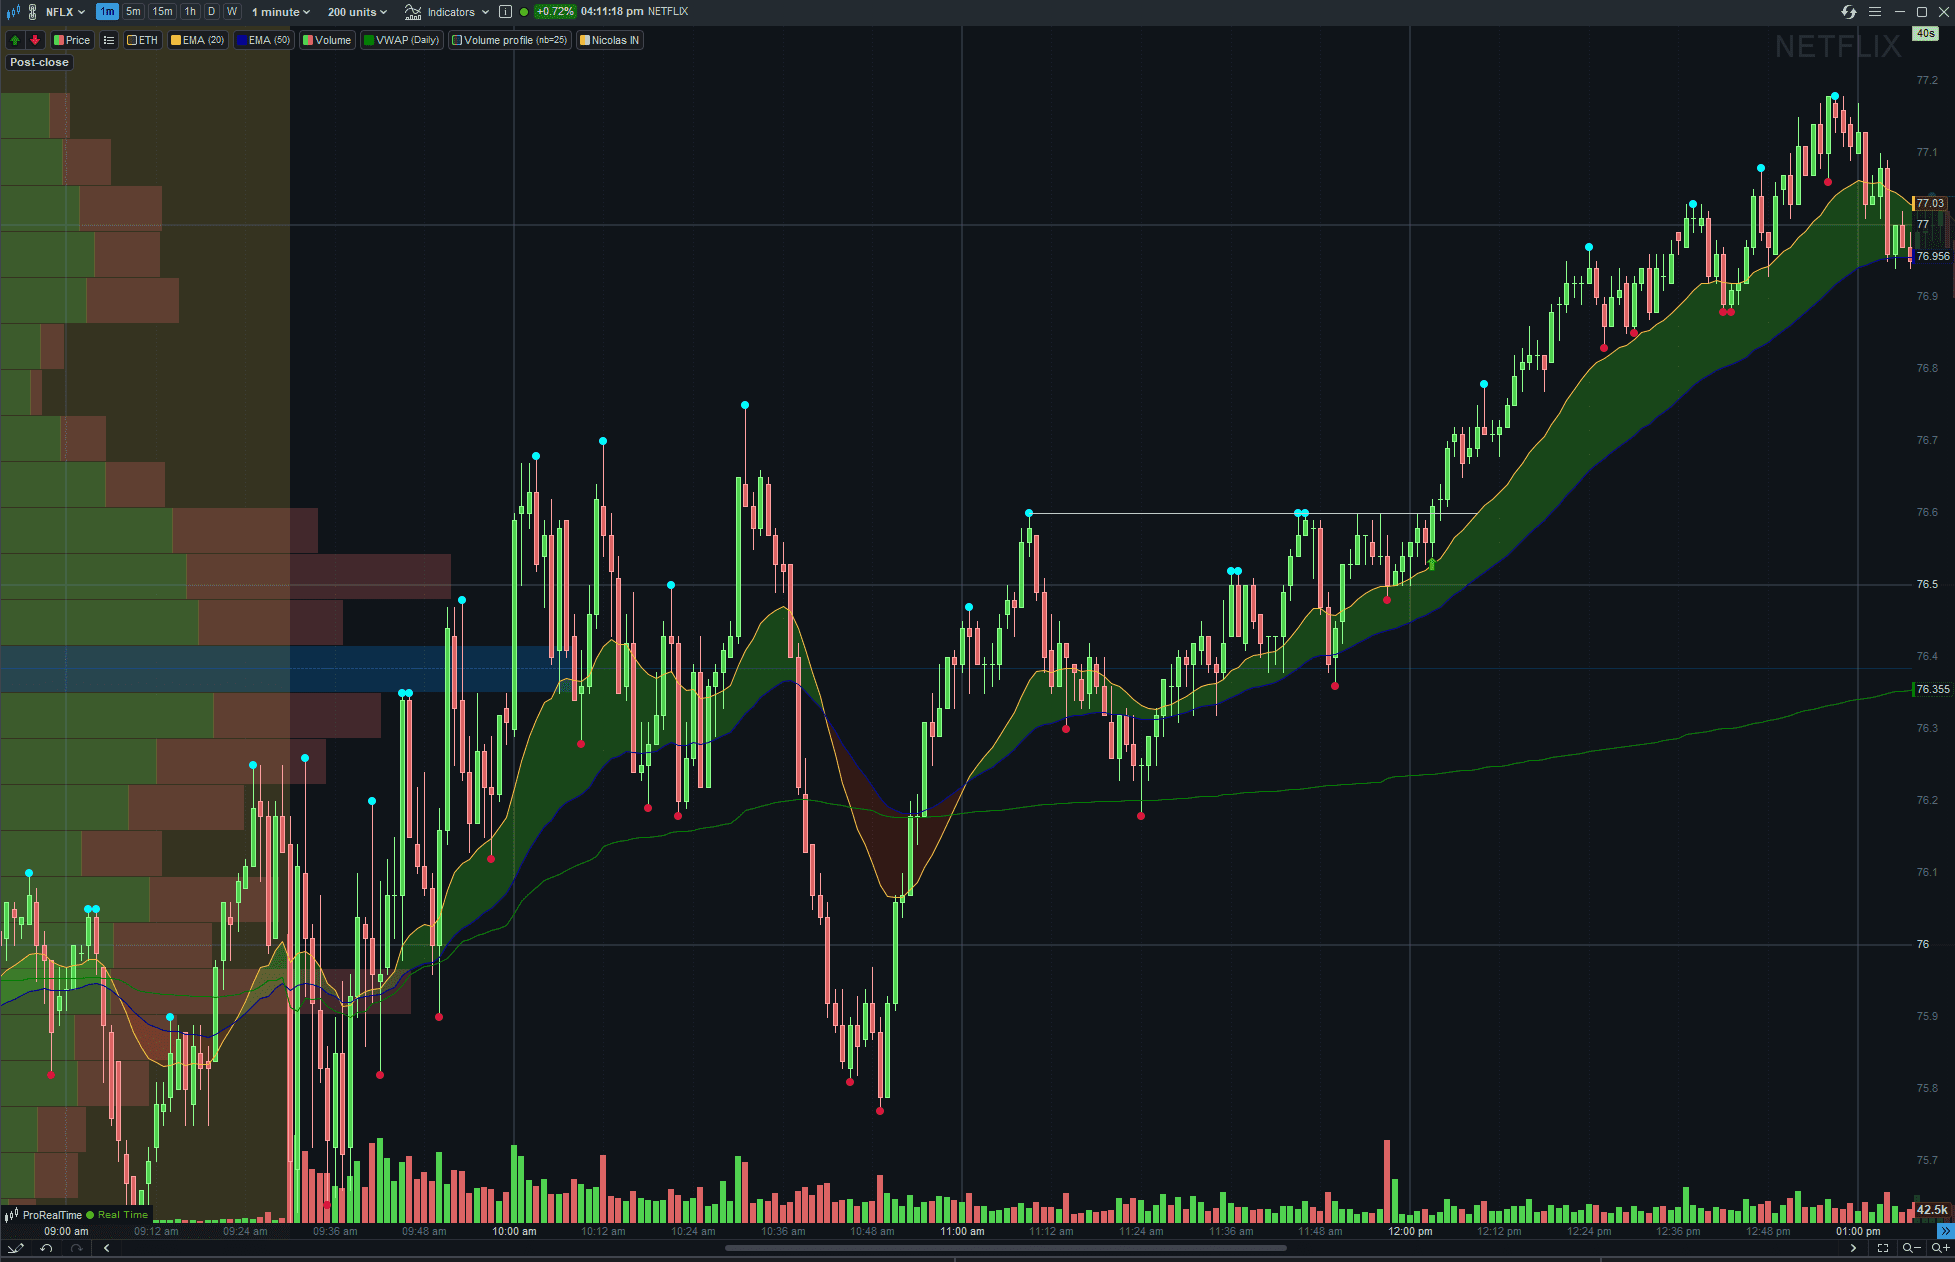Open the 200 units dropdown
The height and width of the screenshot is (1262, 1955).
[x=357, y=12]
